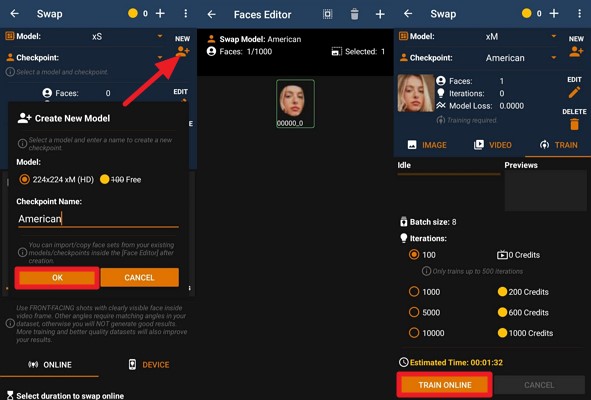
Task: Expand the Checkpoint American dropdown
Action: (554, 58)
